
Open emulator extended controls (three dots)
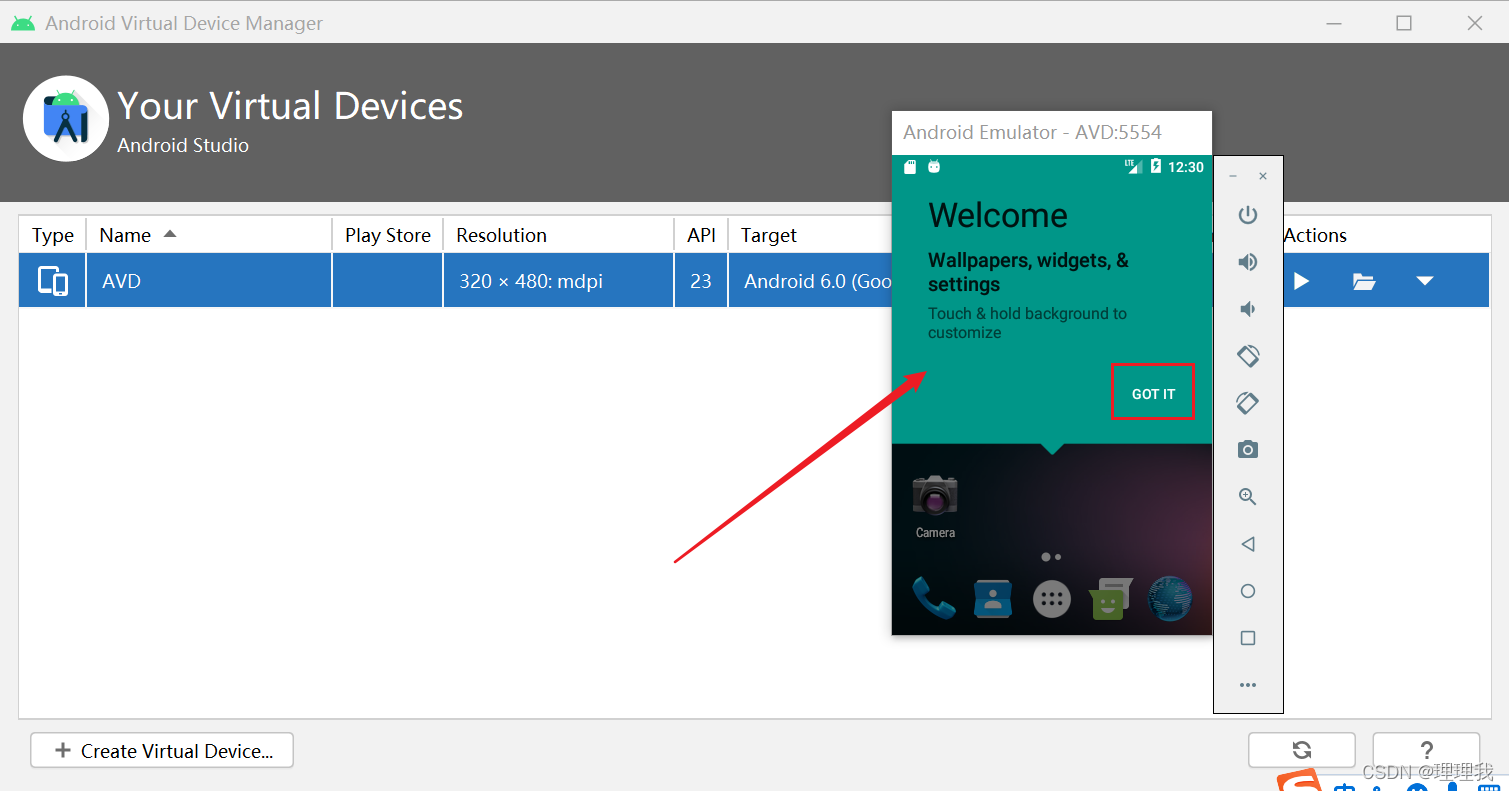click(x=1247, y=685)
